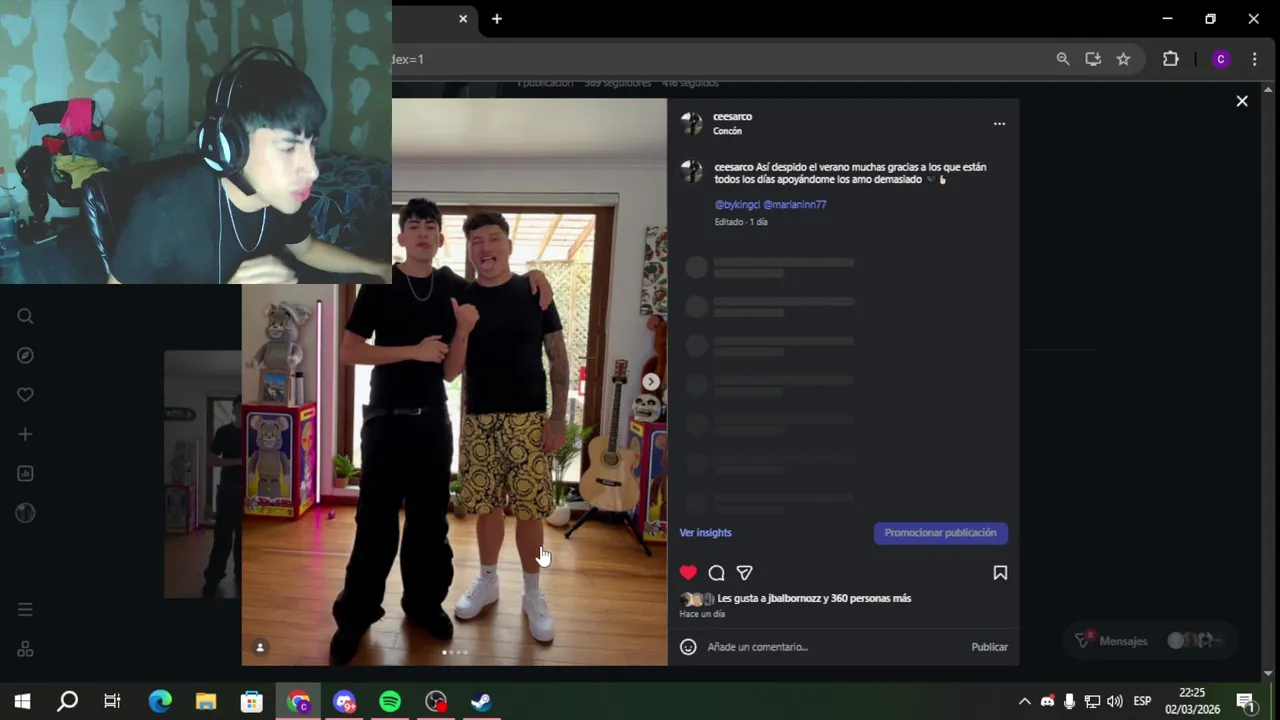Image resolution: width=1280 pixels, height=720 pixels.
Task: Open the Meta apps grid icon in sidebar
Action: pos(26,649)
